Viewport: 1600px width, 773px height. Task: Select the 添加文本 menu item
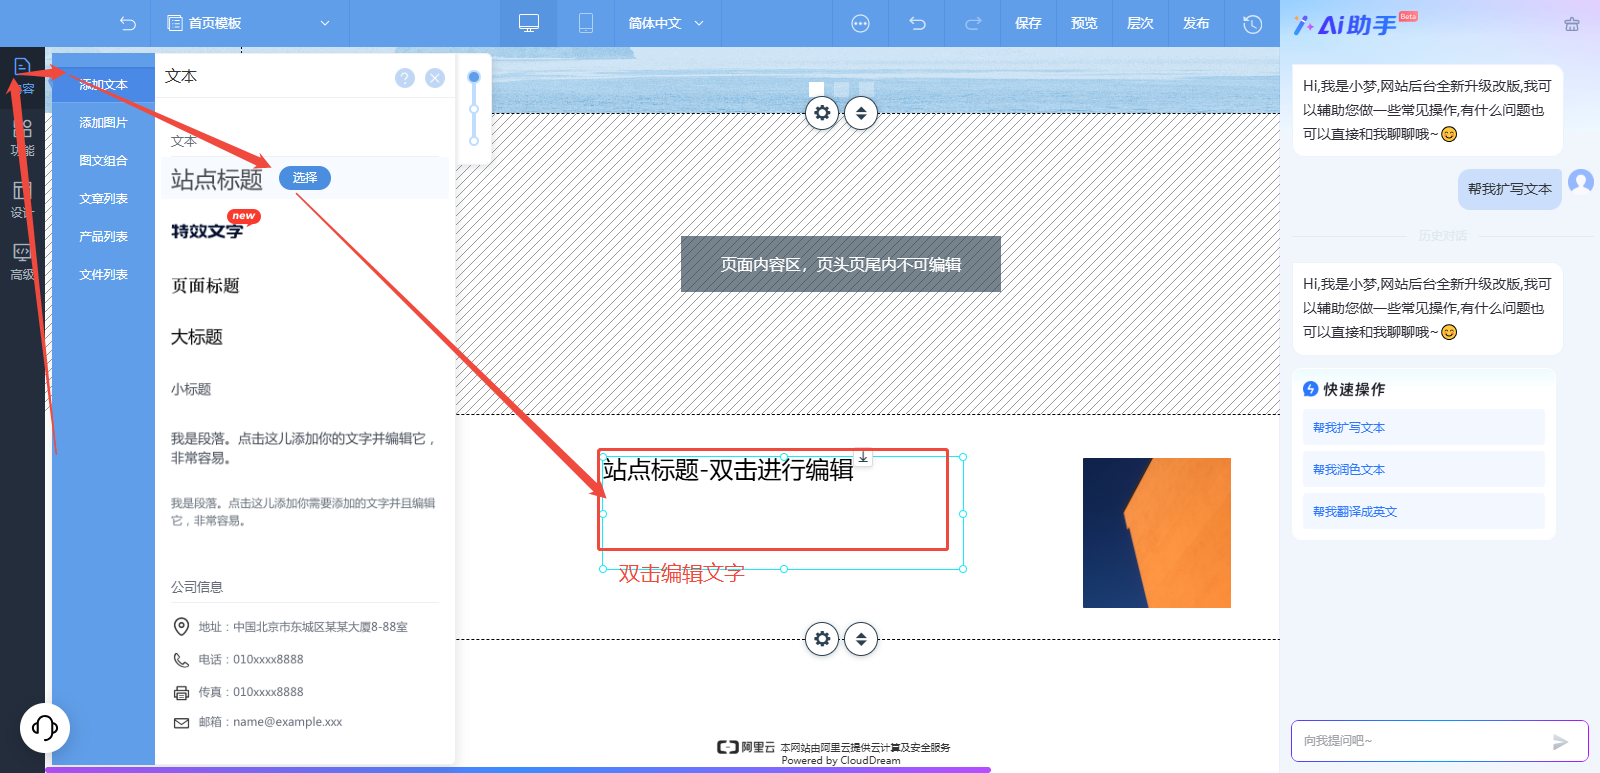pyautogui.click(x=104, y=85)
